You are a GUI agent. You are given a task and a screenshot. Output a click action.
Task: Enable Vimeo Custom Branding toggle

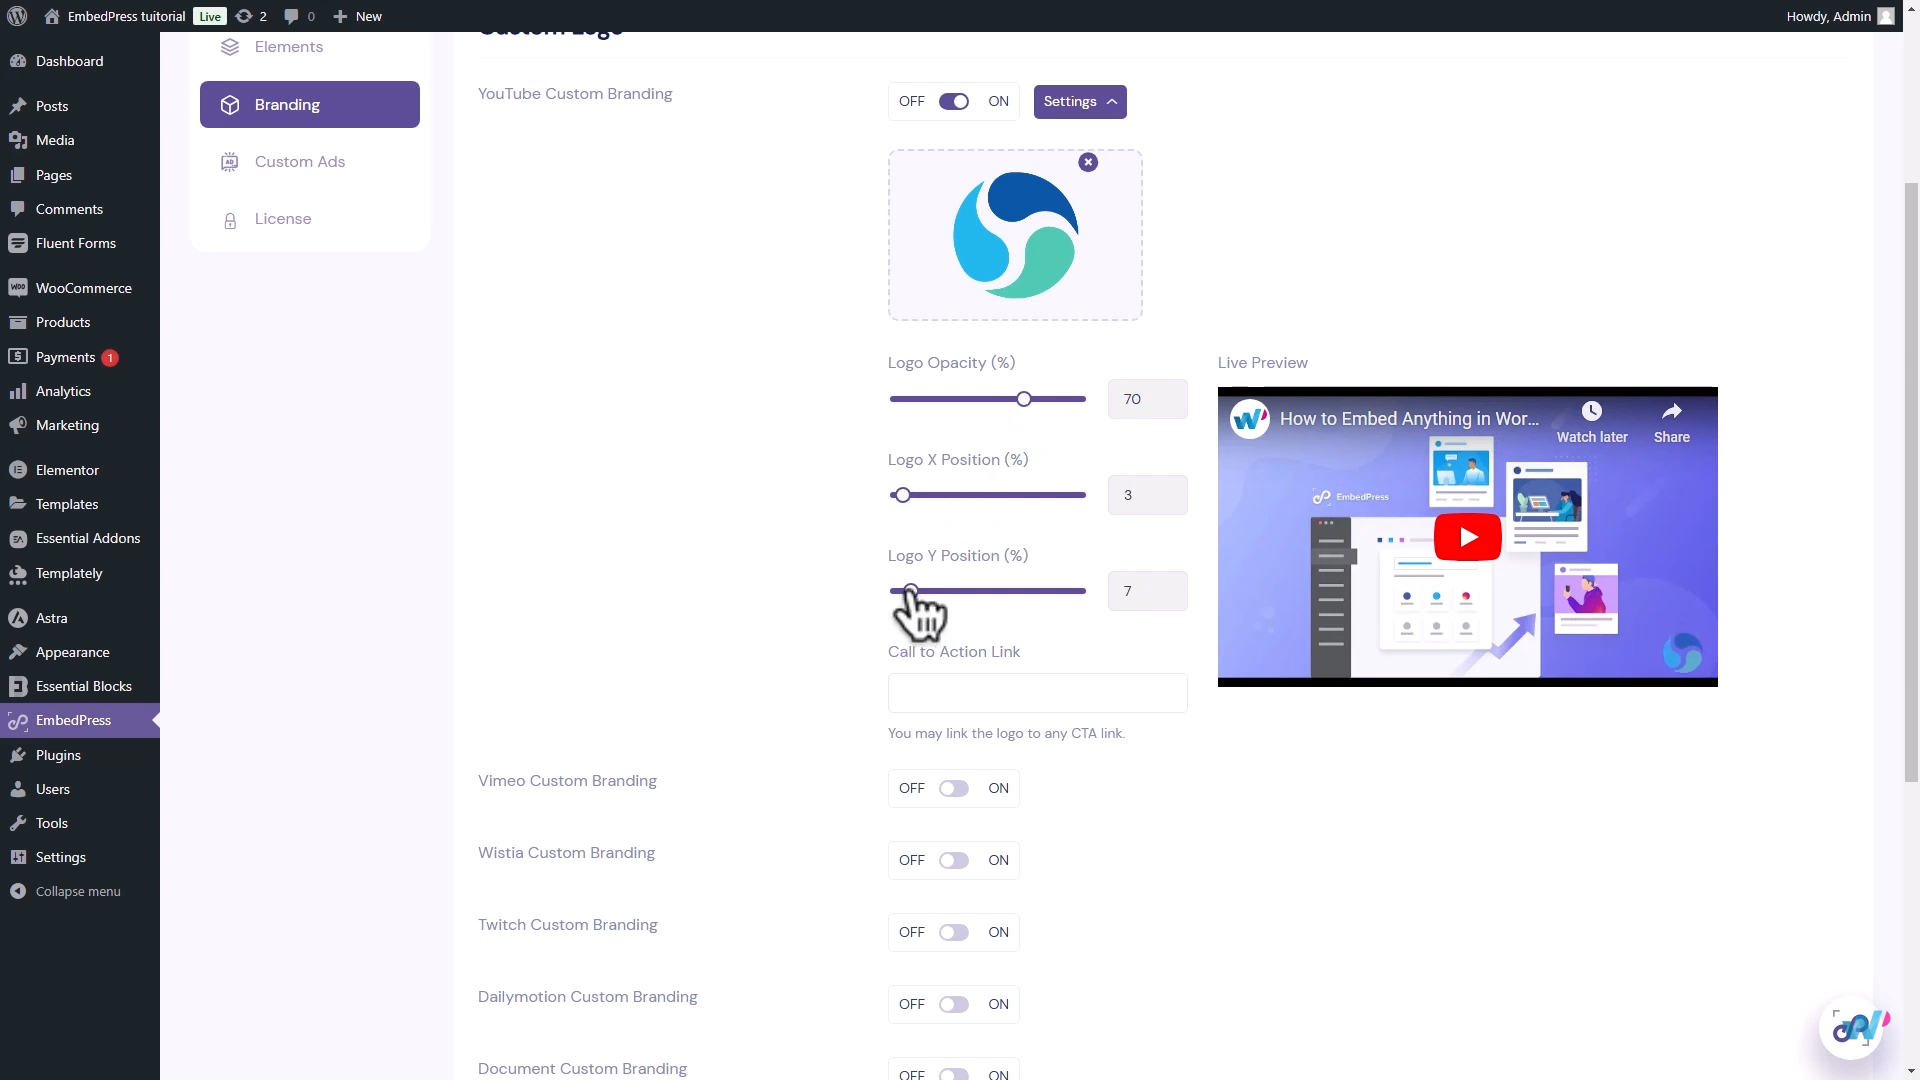coord(953,789)
